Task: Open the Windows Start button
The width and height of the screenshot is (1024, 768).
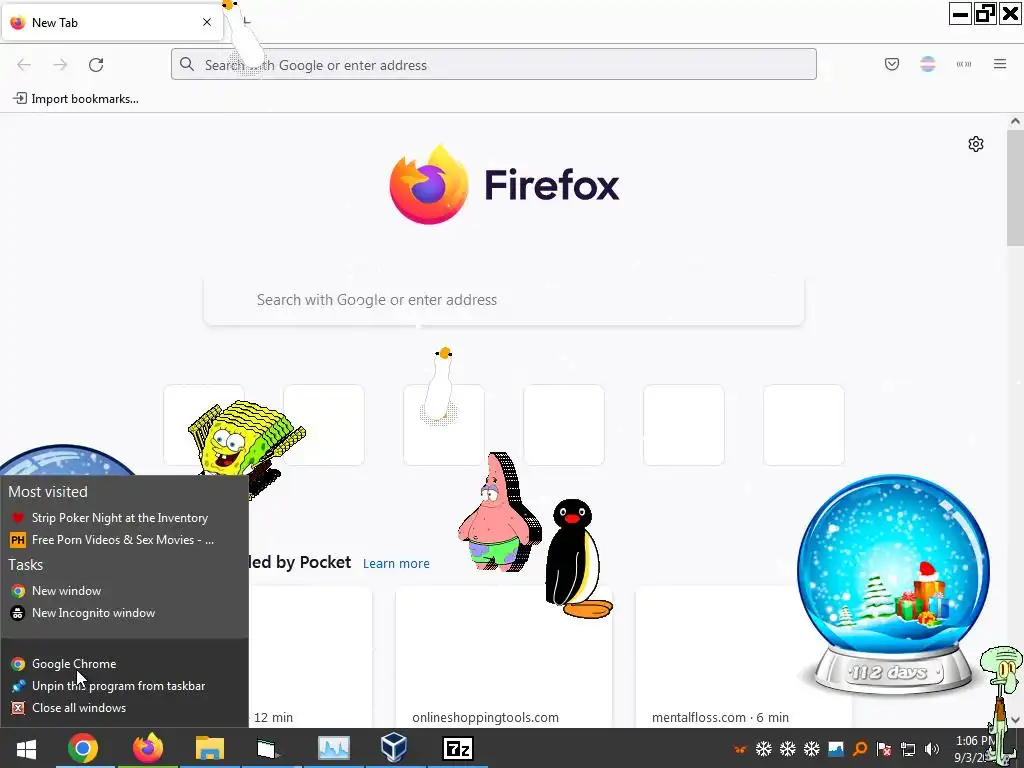Action: click(26, 748)
